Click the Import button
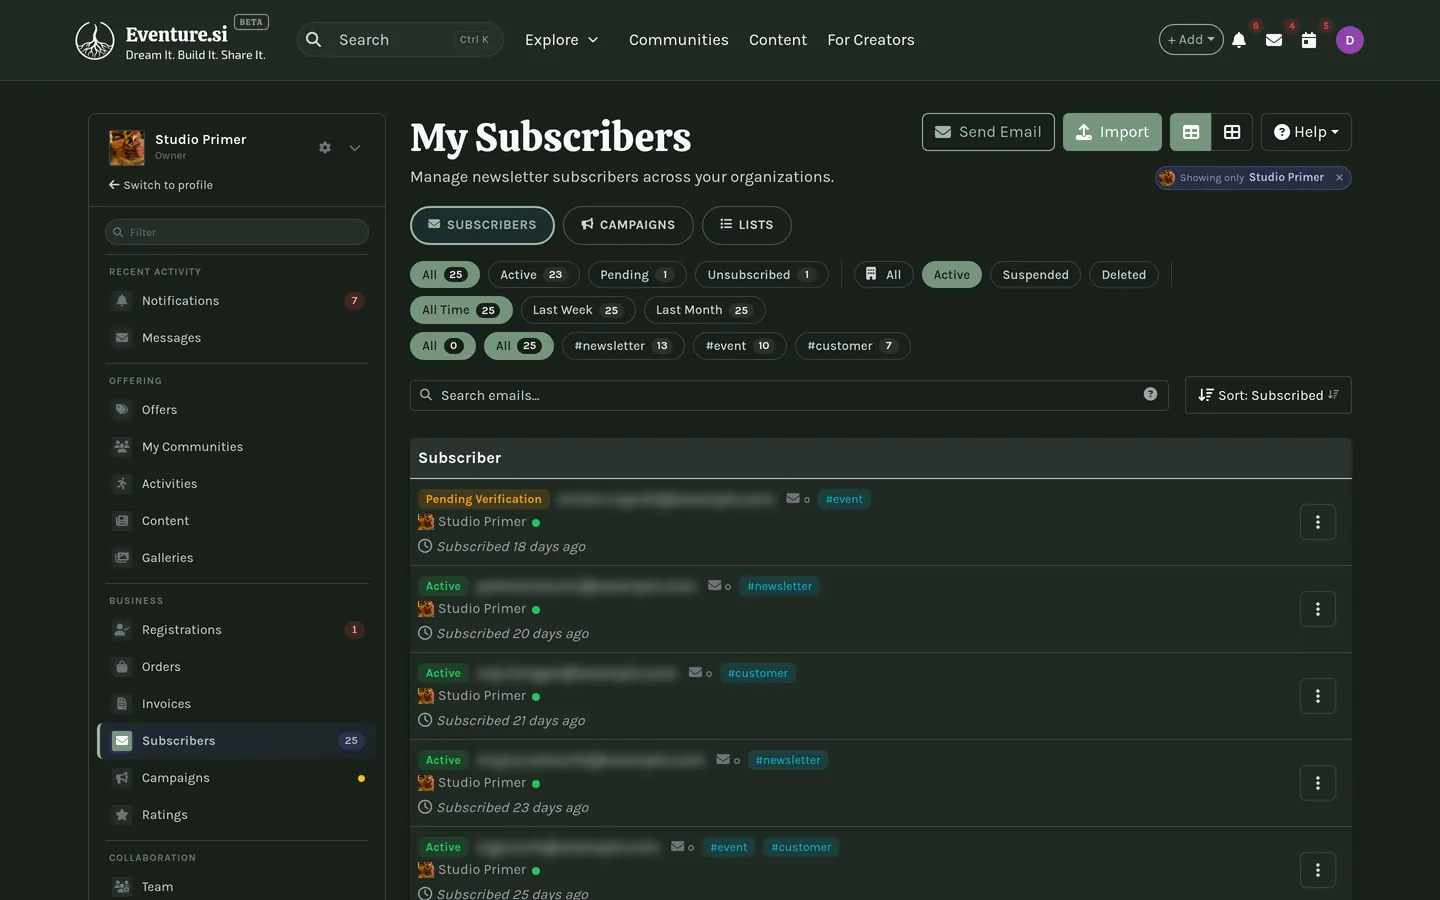This screenshot has width=1440, height=900. pos(1112,132)
